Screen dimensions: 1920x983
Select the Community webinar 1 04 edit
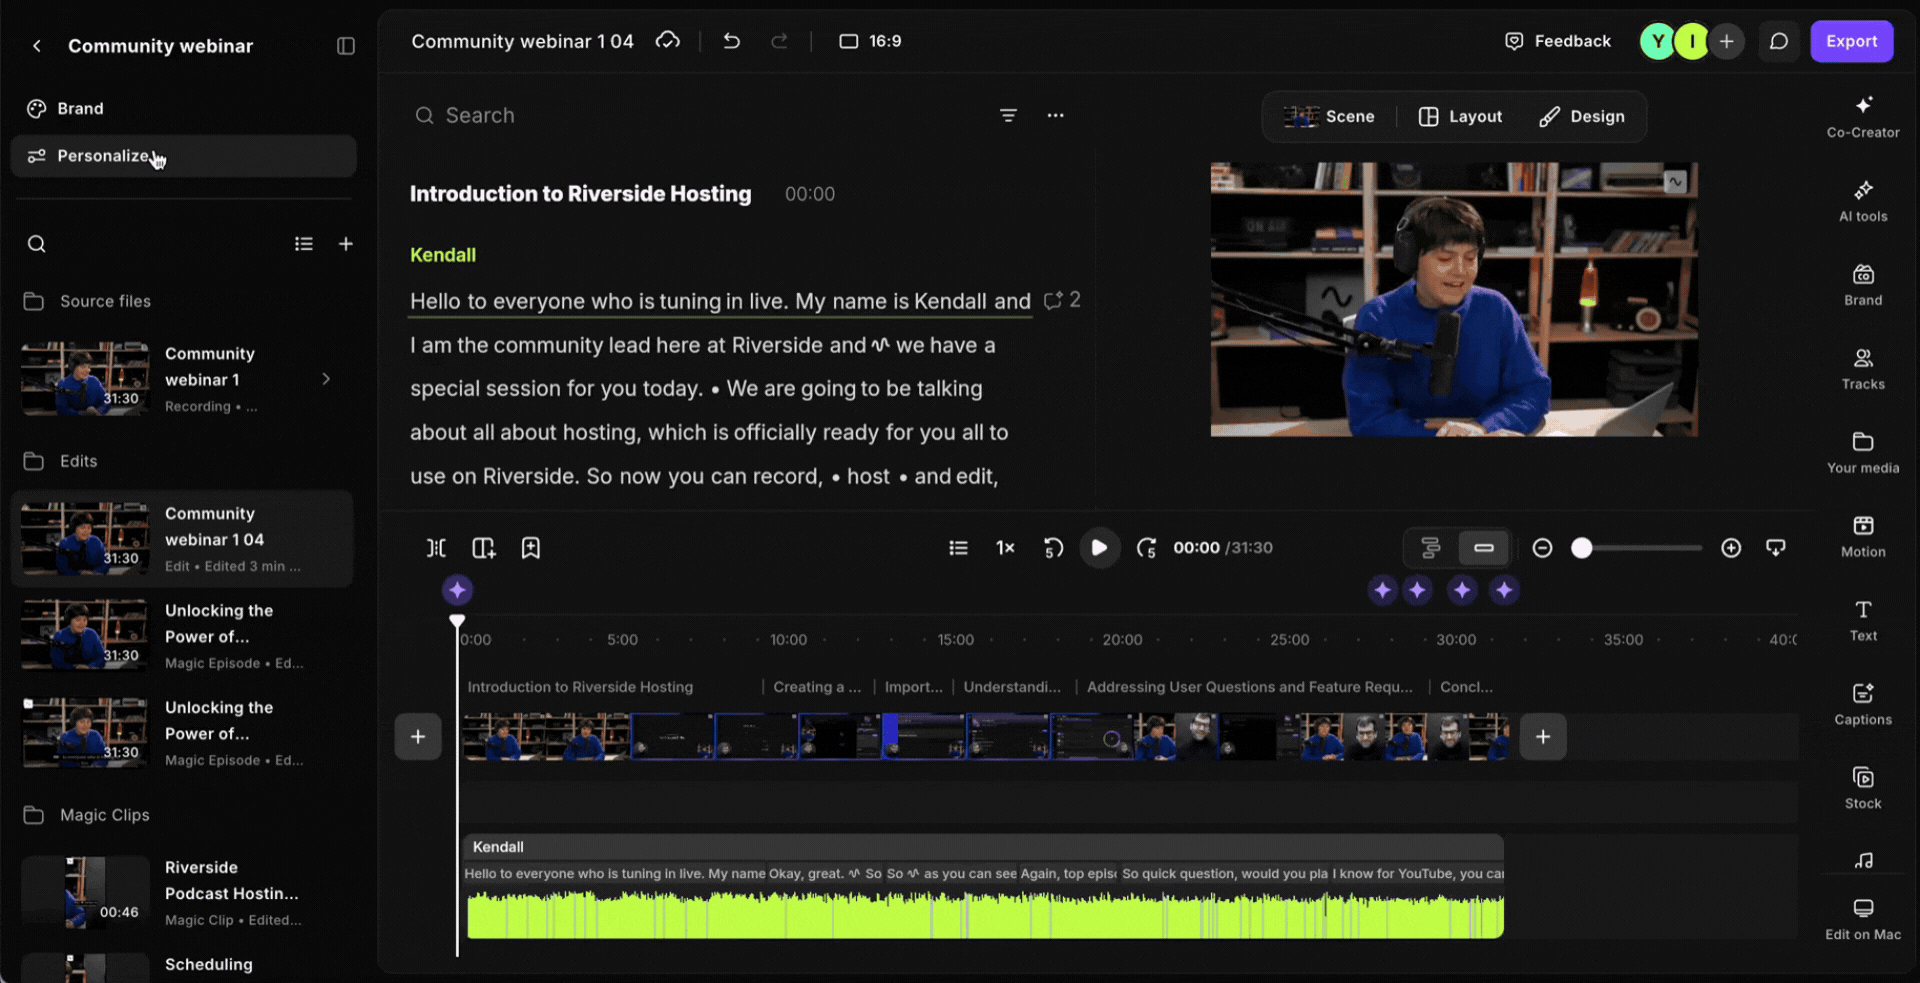point(183,539)
